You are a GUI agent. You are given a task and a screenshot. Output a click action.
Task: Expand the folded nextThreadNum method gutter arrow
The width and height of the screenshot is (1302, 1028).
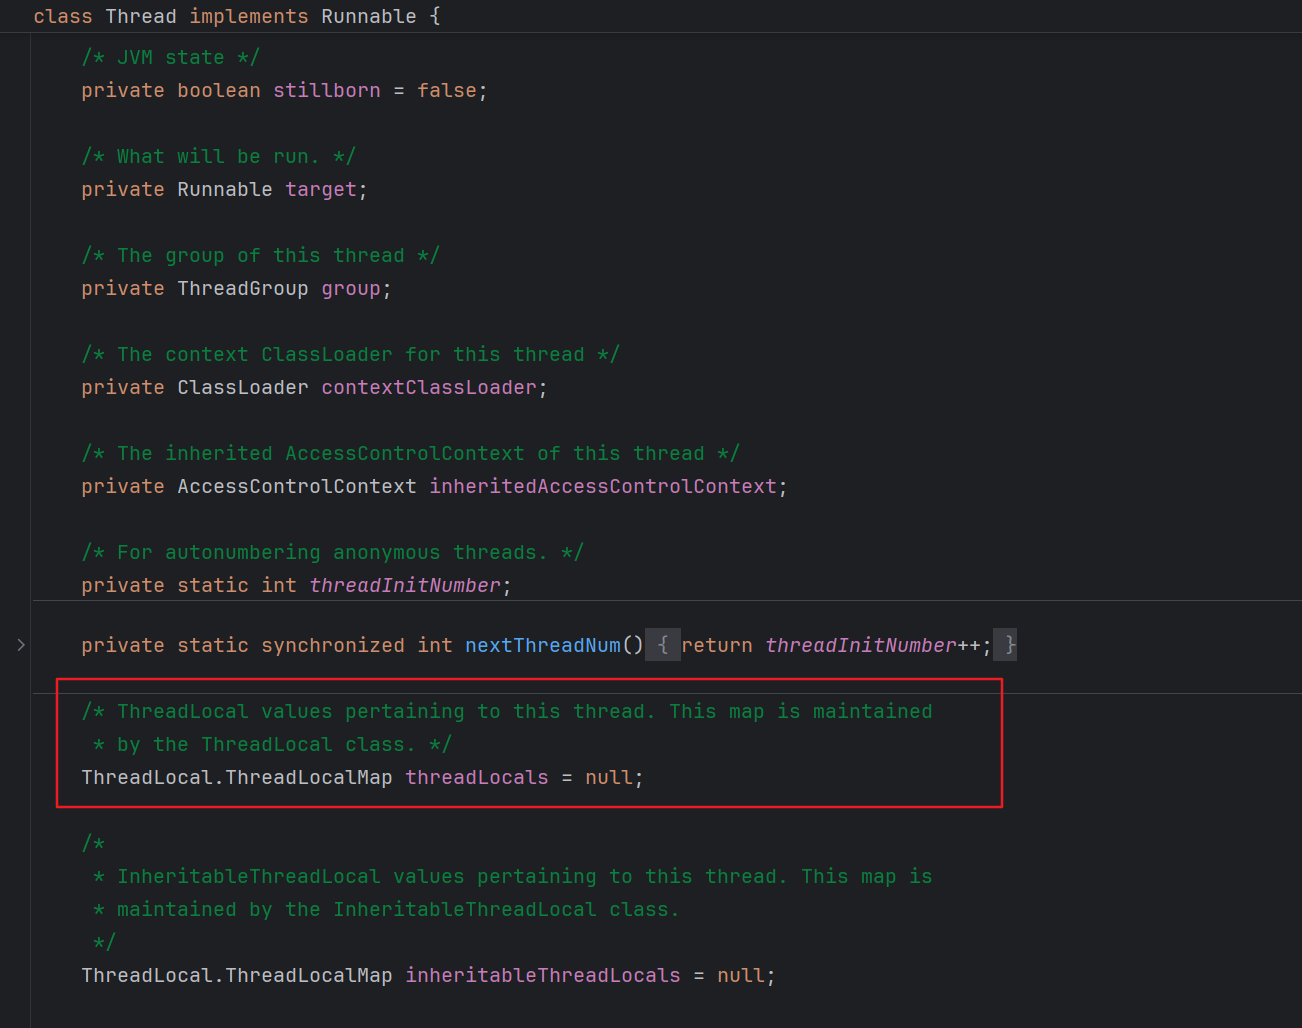(21, 645)
